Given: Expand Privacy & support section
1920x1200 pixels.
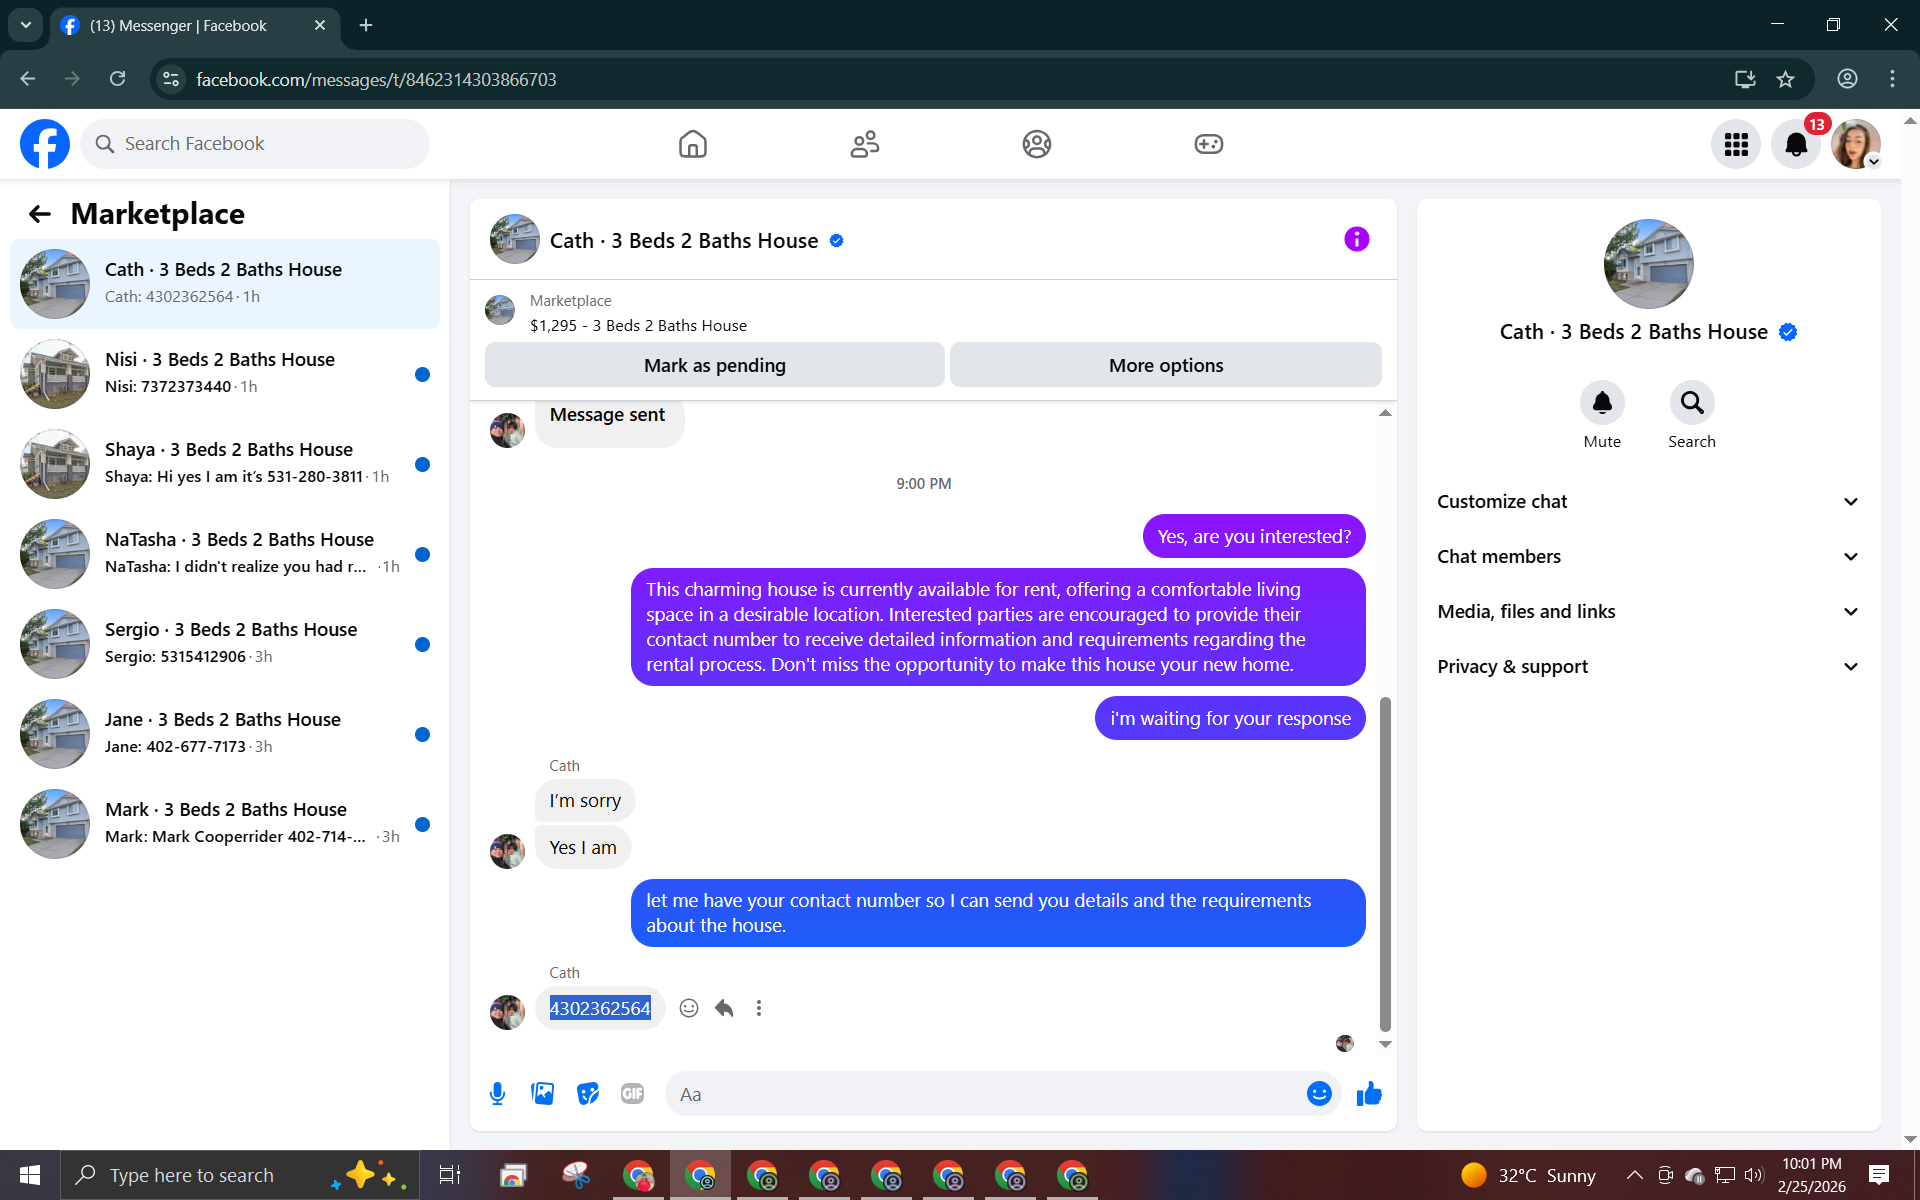Looking at the screenshot, I should coord(1648,667).
